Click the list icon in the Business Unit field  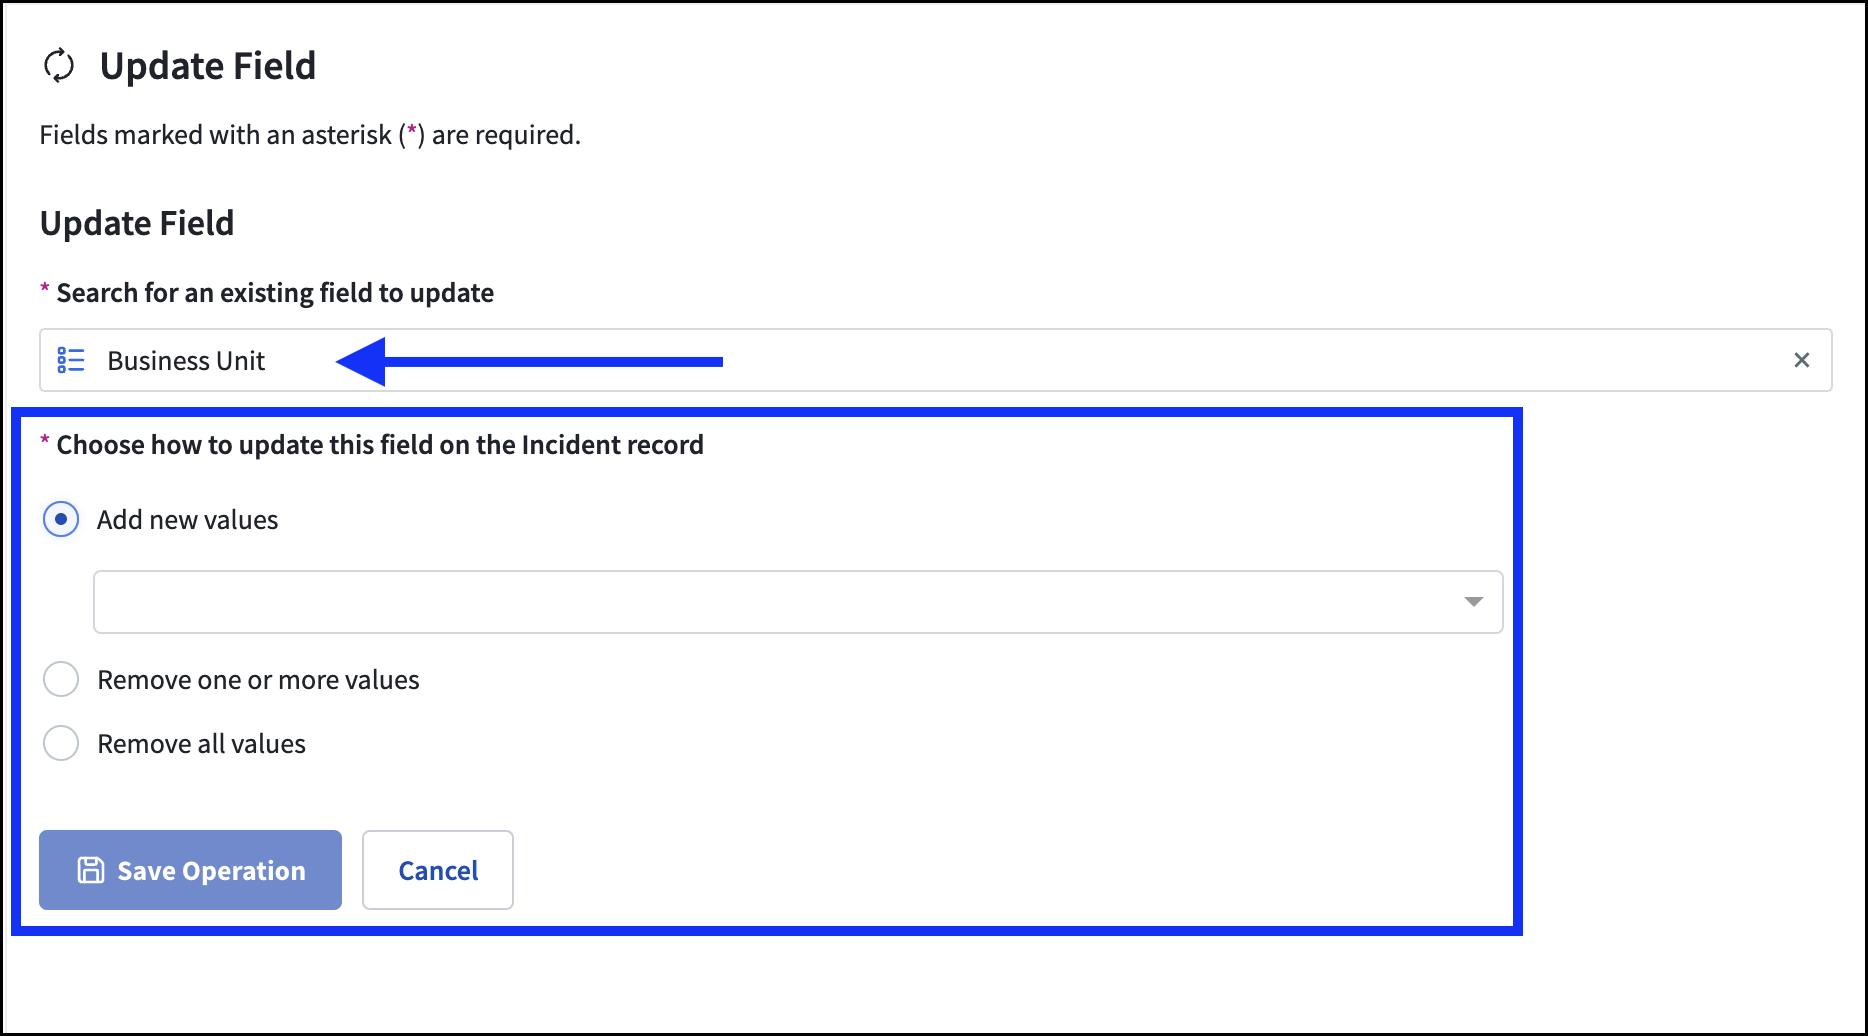click(71, 360)
